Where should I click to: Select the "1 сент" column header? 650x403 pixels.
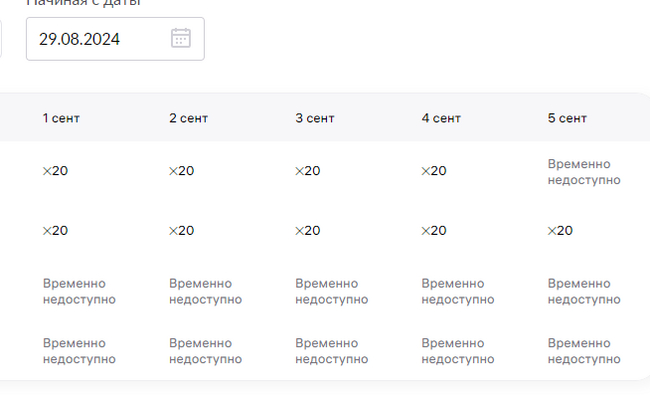61,118
